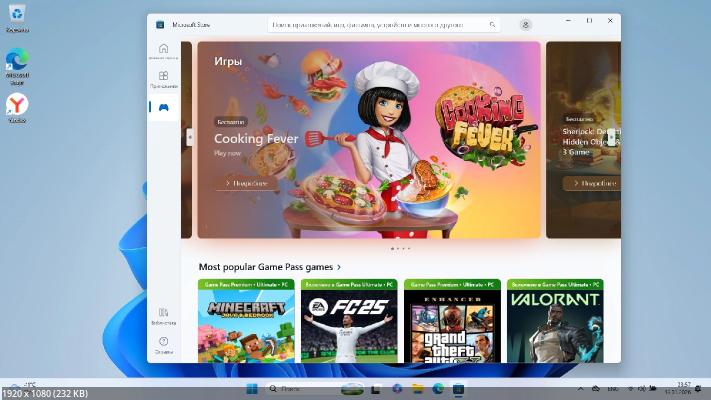Open the Valorant game tile

tap(555, 322)
